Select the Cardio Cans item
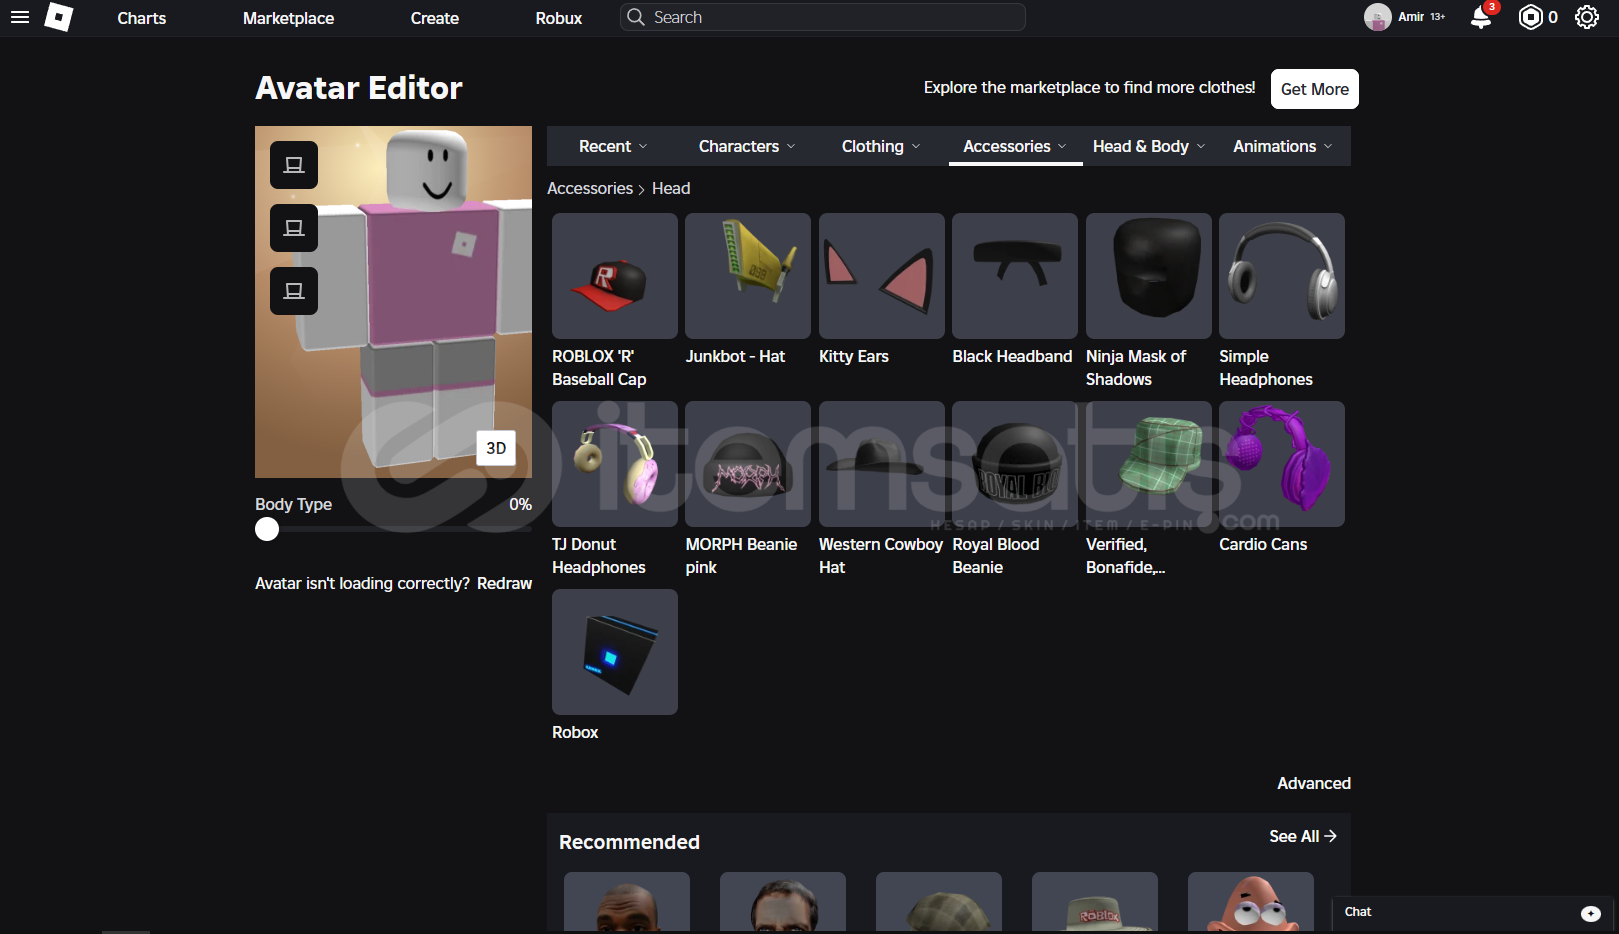This screenshot has width=1619, height=934. (1282, 464)
